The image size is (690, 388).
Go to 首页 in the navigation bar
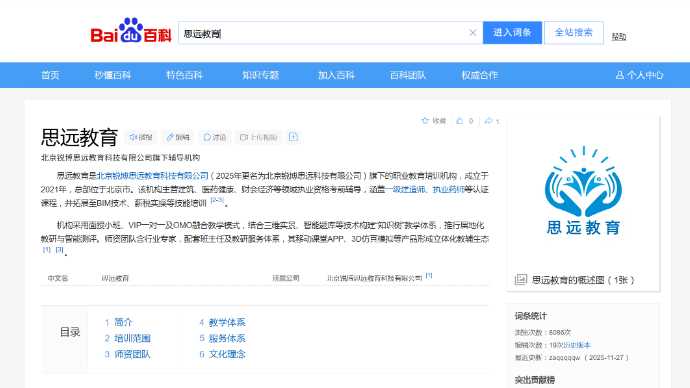50,75
